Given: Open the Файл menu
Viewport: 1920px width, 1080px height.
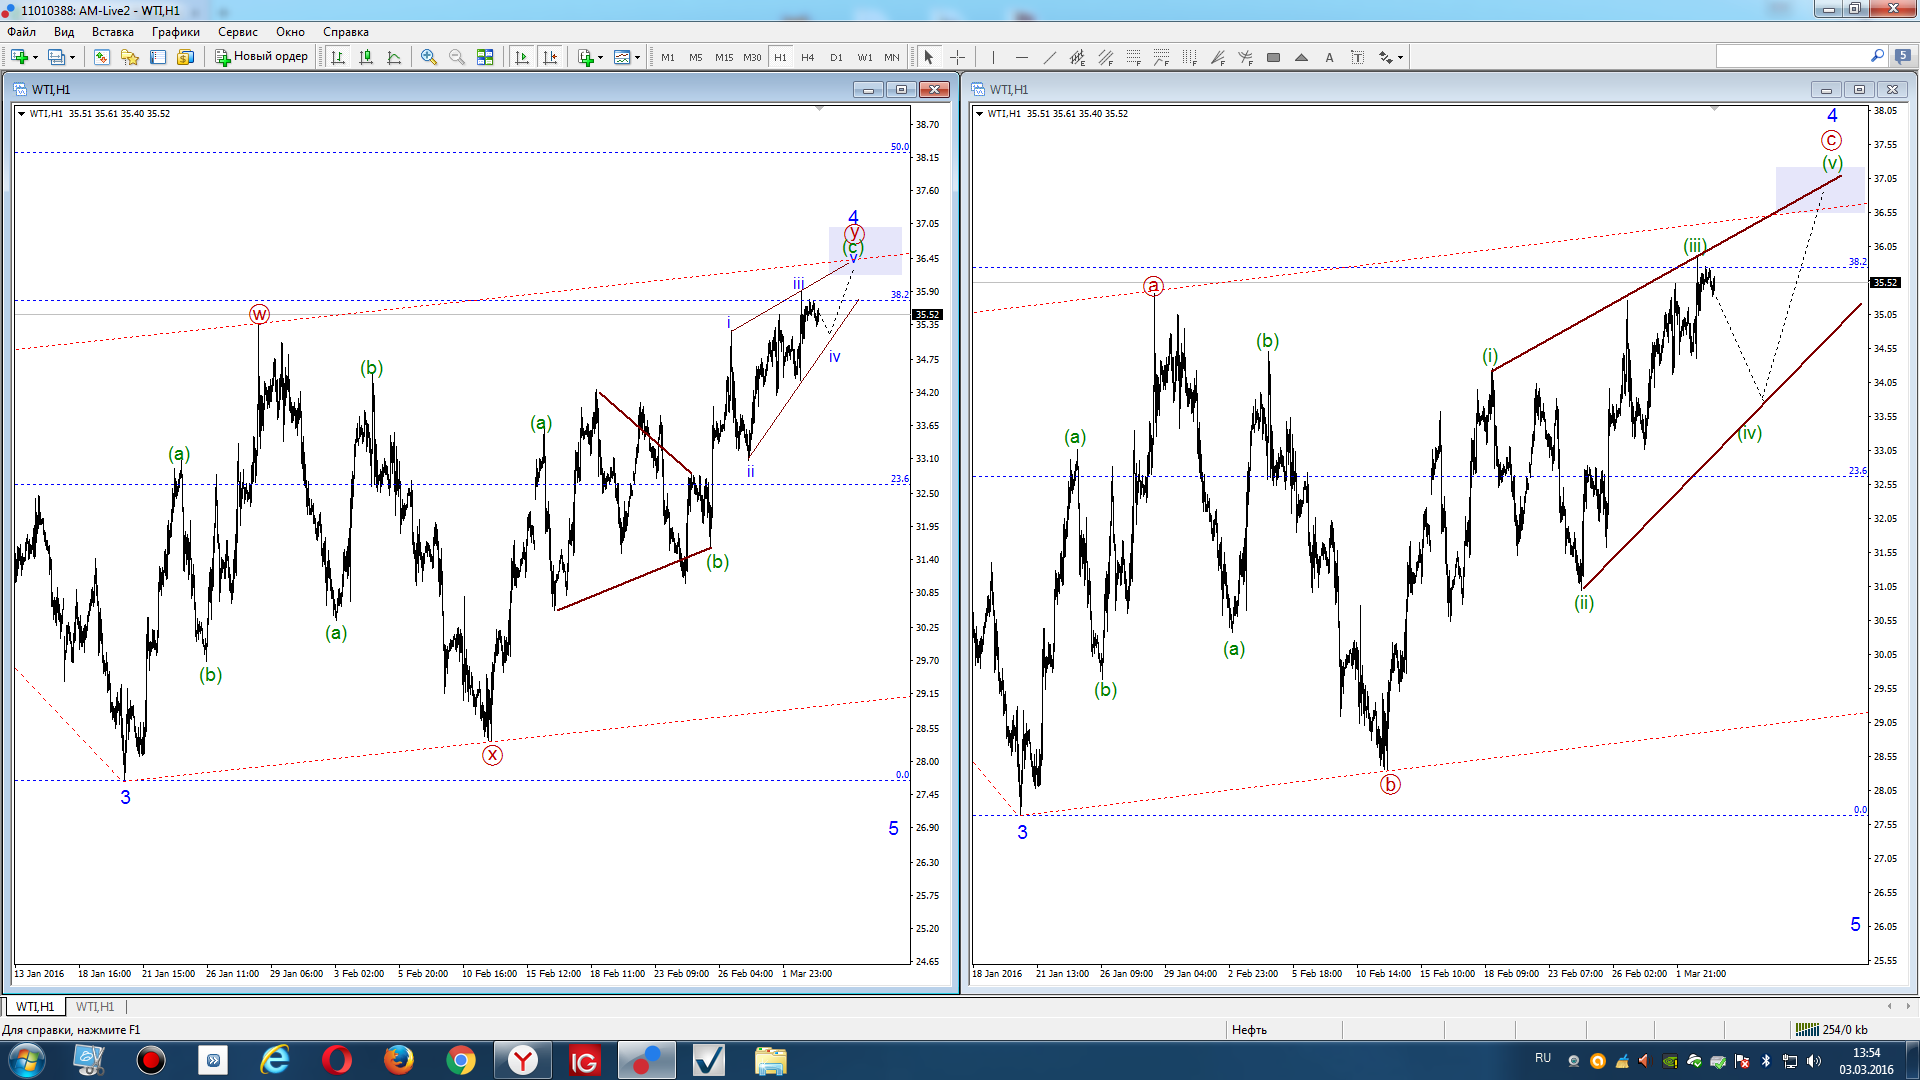Looking at the screenshot, I should coord(21,32).
